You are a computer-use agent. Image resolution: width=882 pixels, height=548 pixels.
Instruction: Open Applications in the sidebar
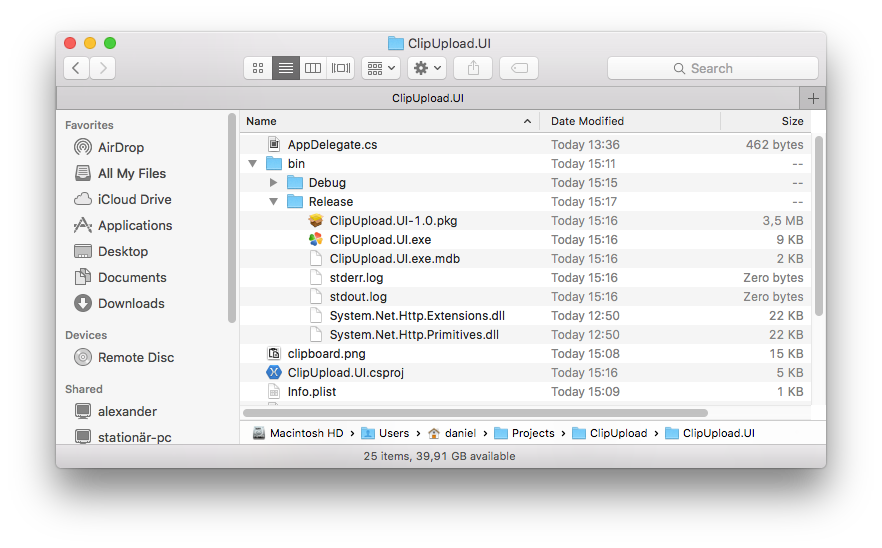(x=123, y=226)
